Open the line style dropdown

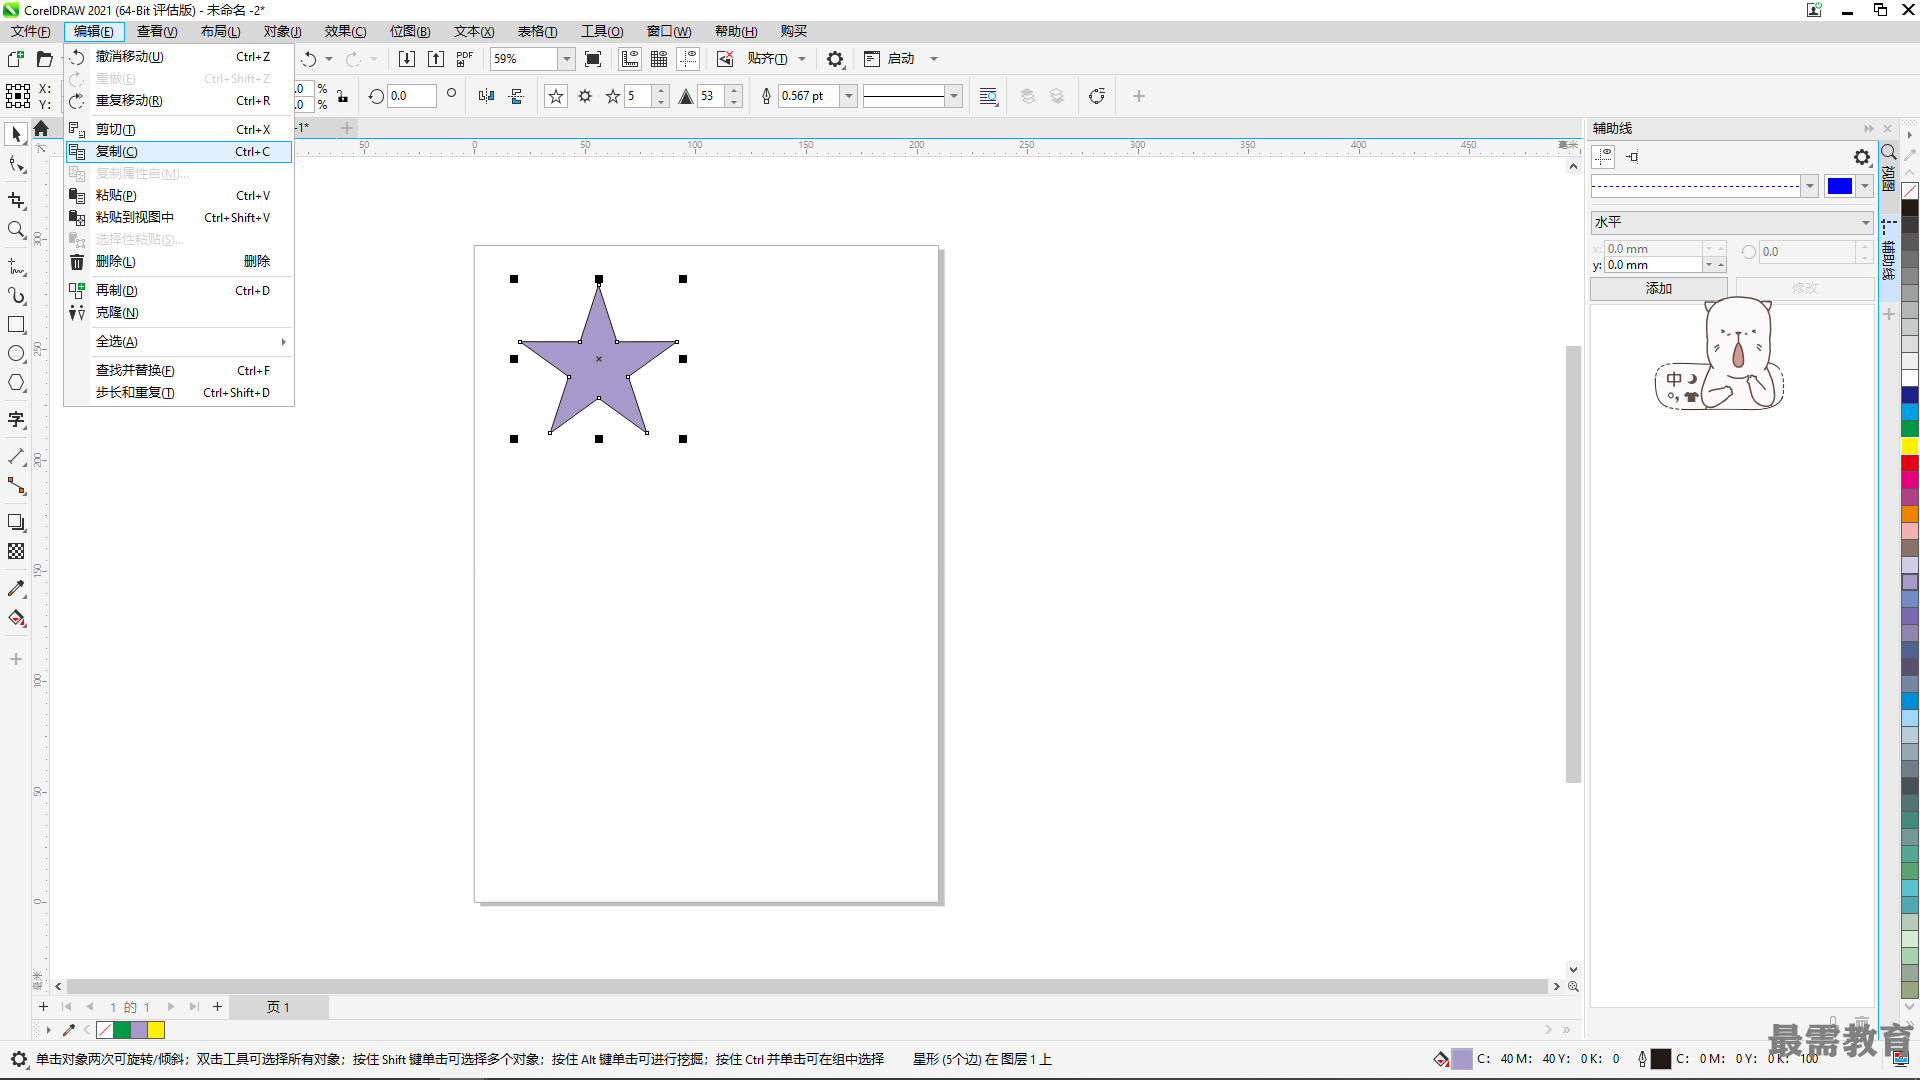(x=954, y=96)
